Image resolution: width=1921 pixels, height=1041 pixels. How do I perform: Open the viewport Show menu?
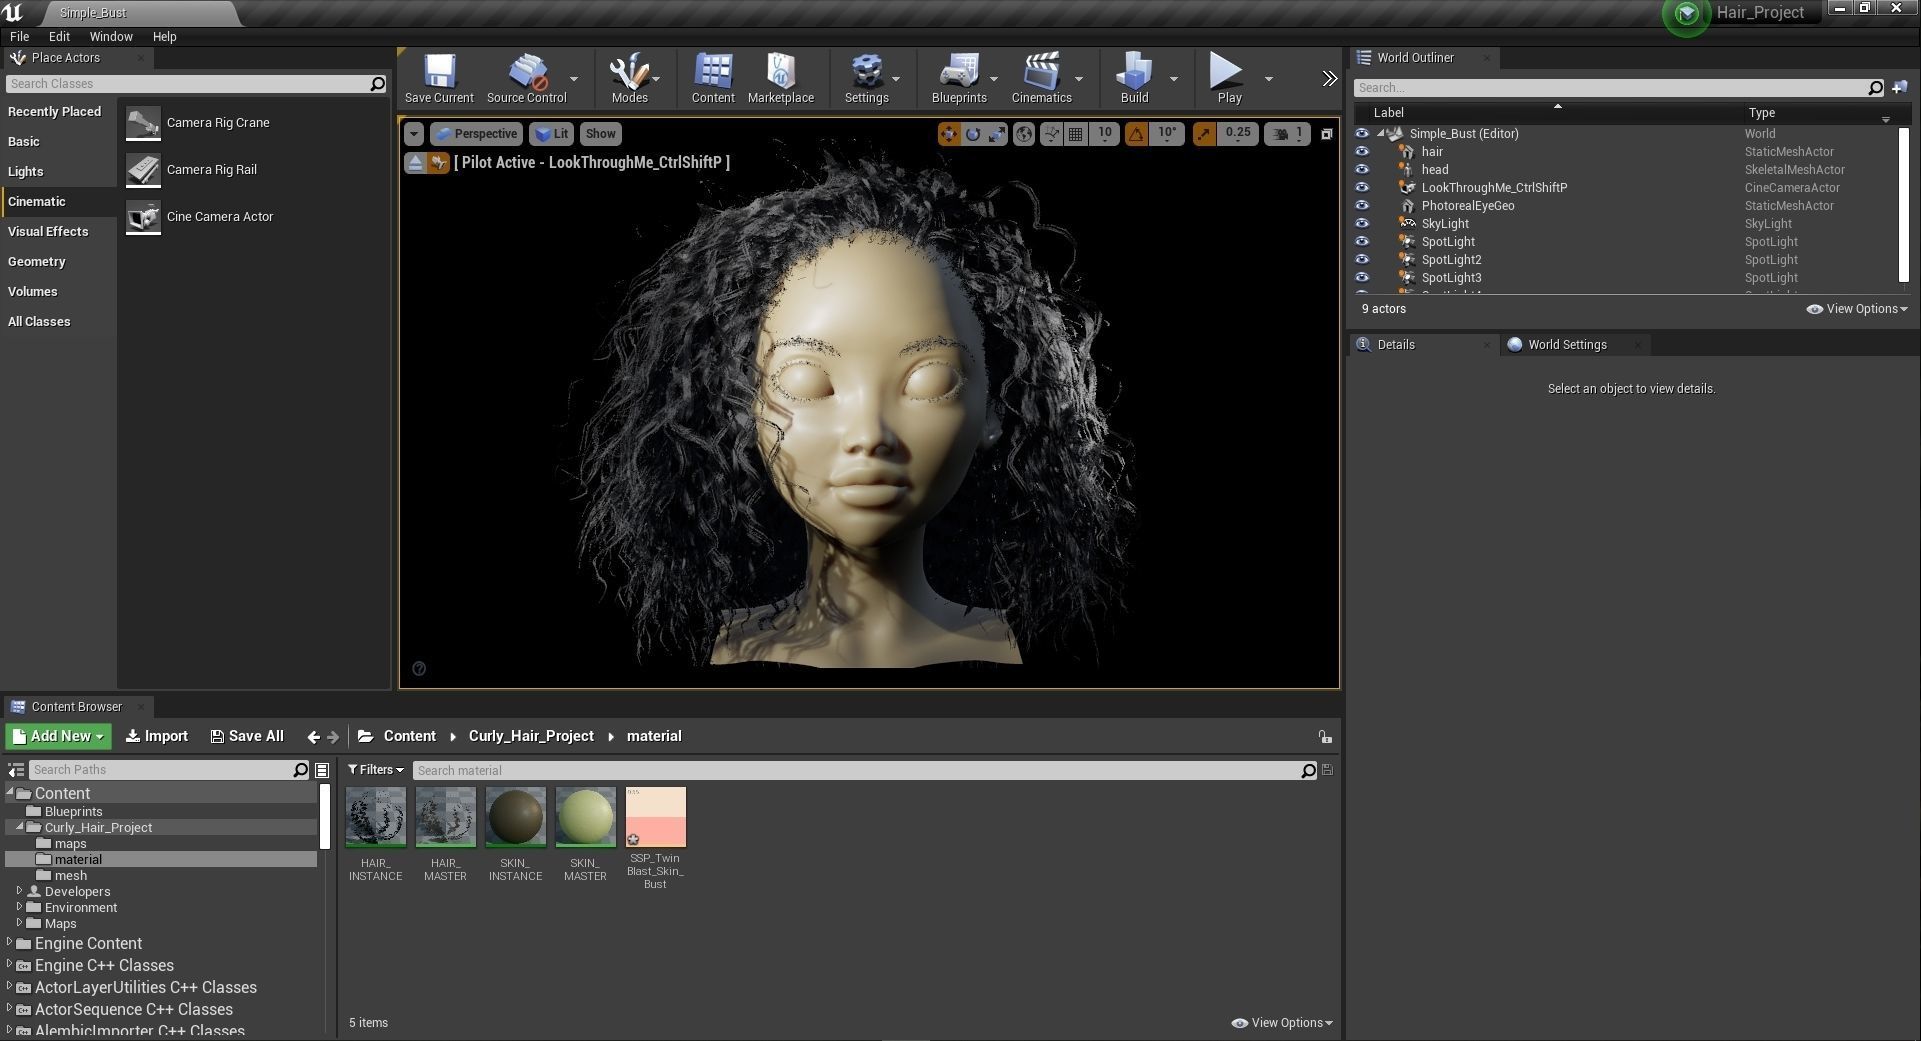coord(600,133)
